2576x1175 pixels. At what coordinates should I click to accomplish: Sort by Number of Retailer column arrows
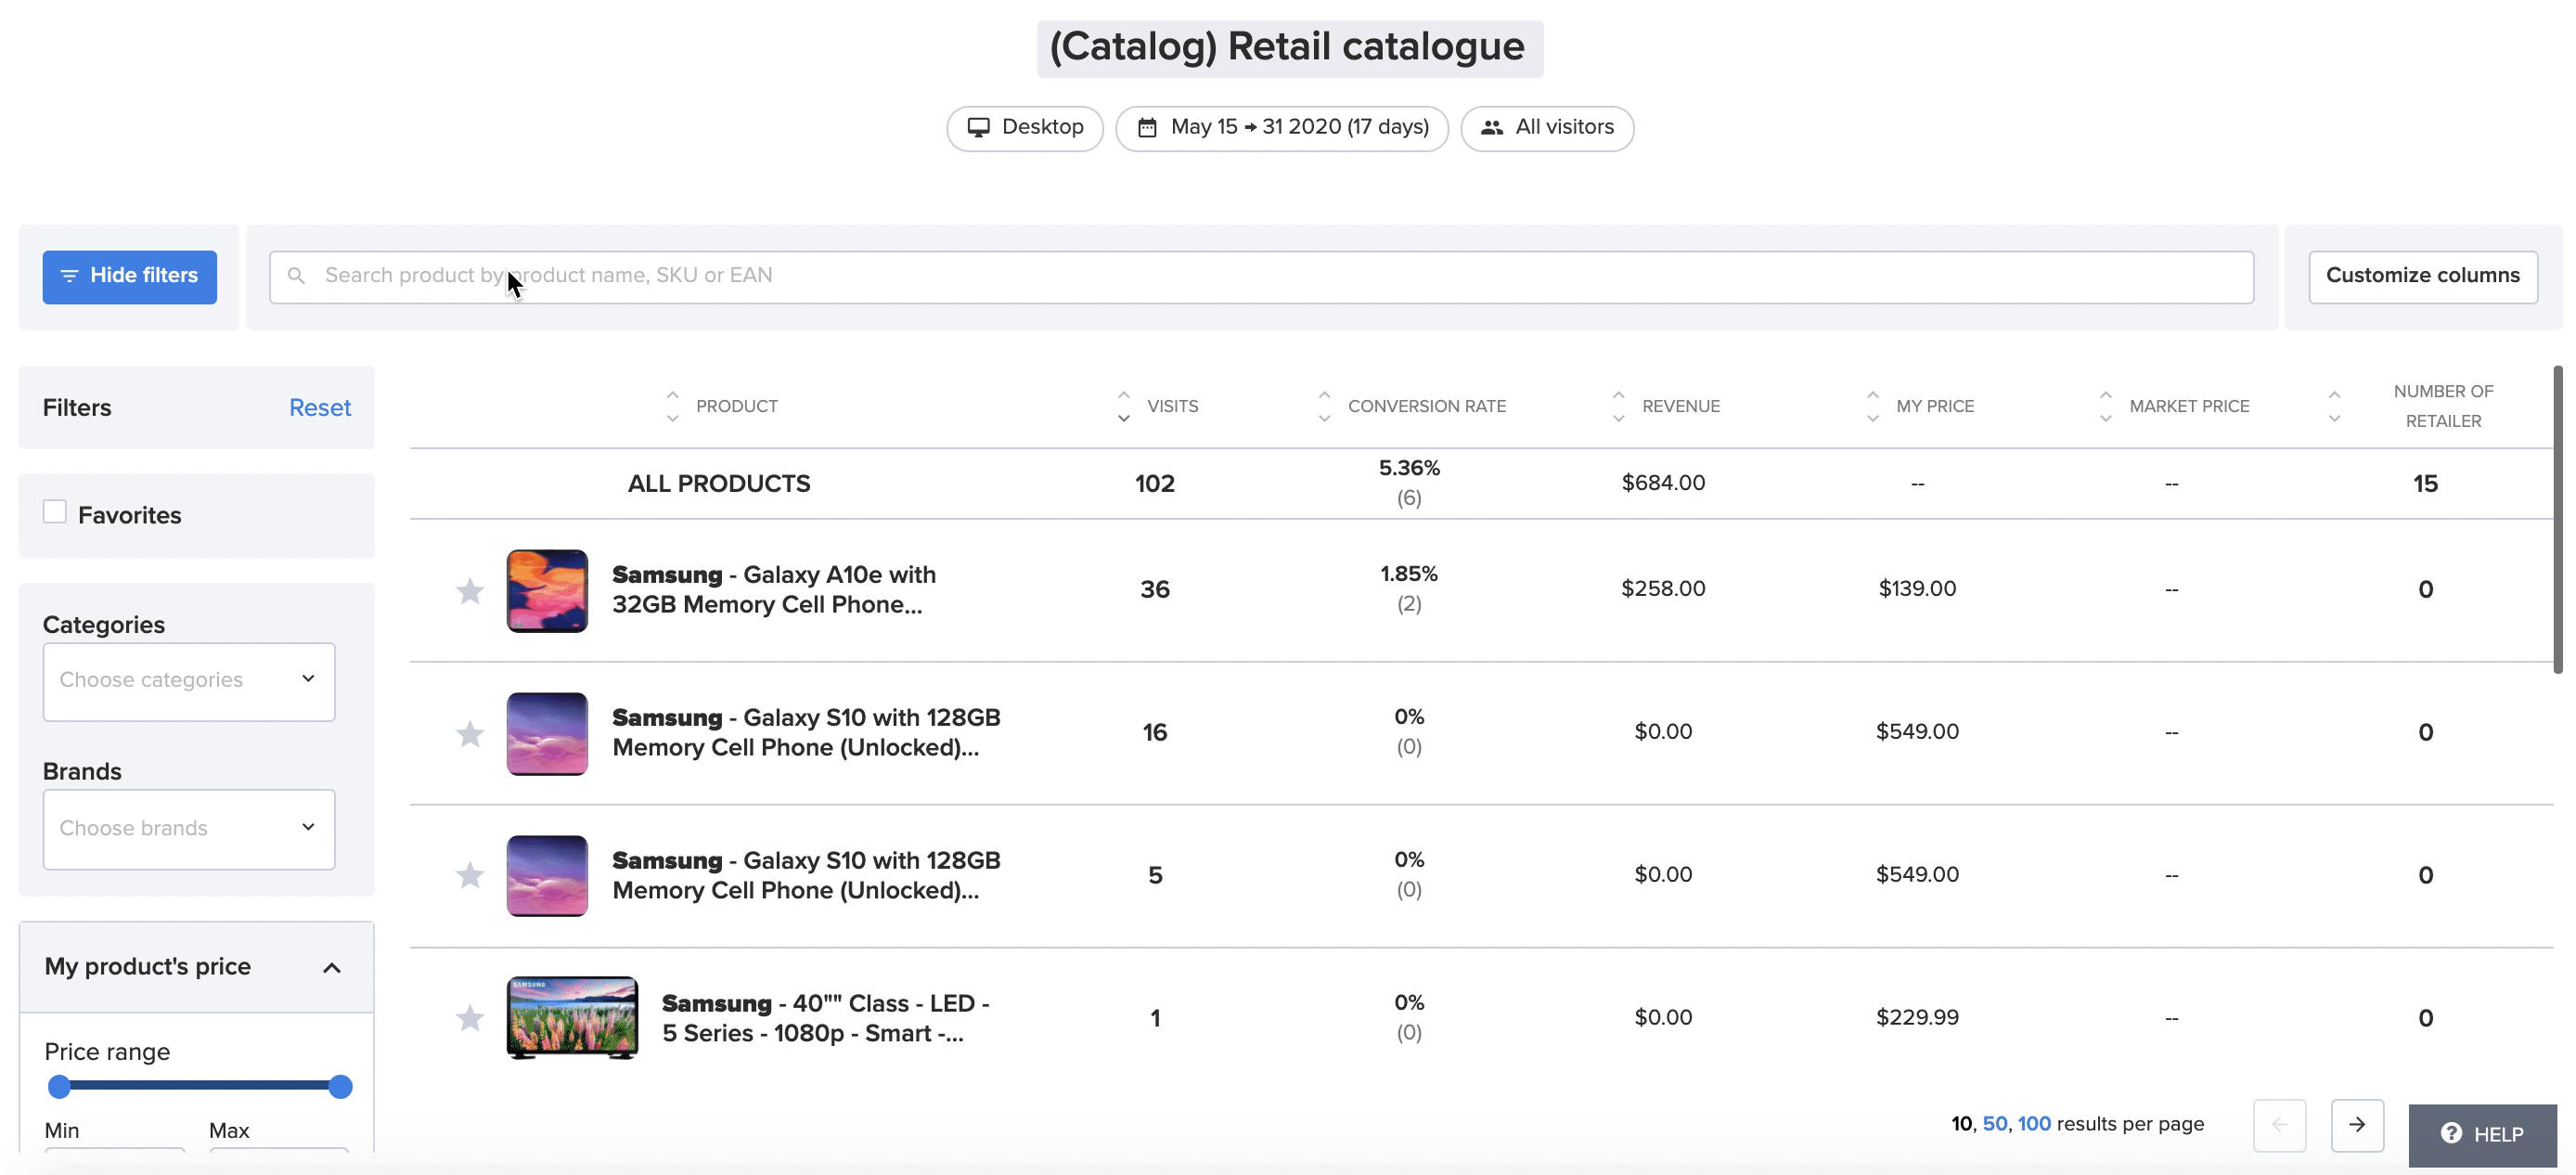pos(2333,406)
